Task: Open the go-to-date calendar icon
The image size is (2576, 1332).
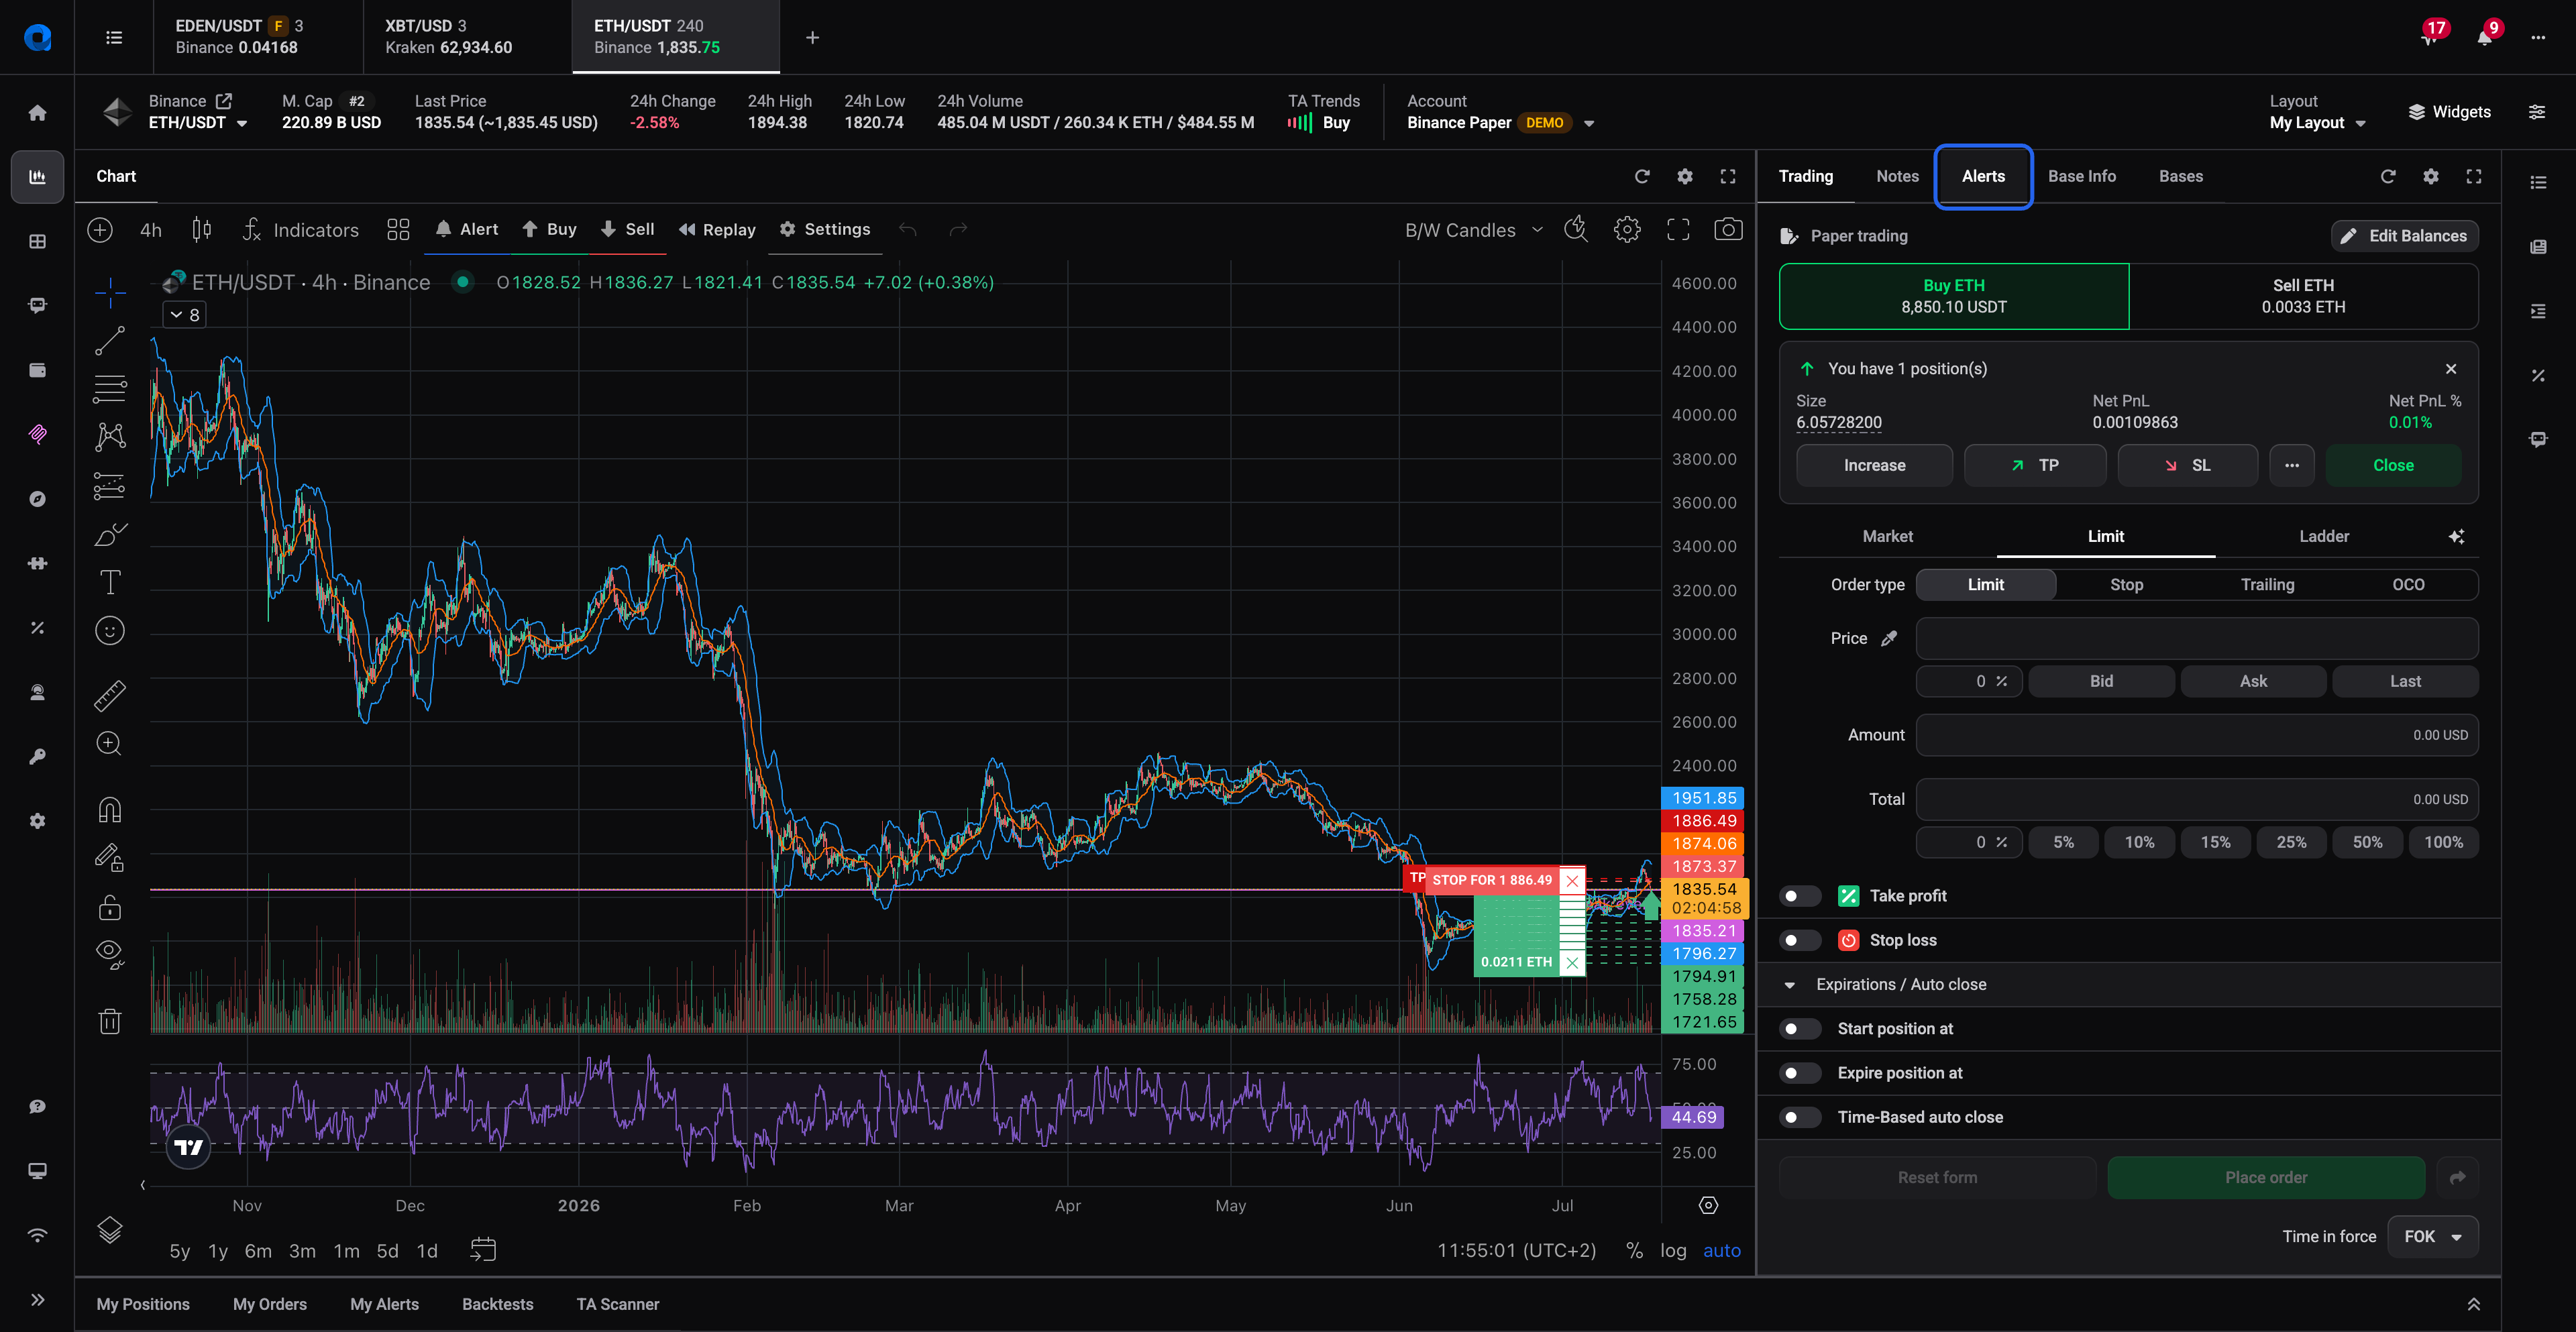Action: [483, 1249]
